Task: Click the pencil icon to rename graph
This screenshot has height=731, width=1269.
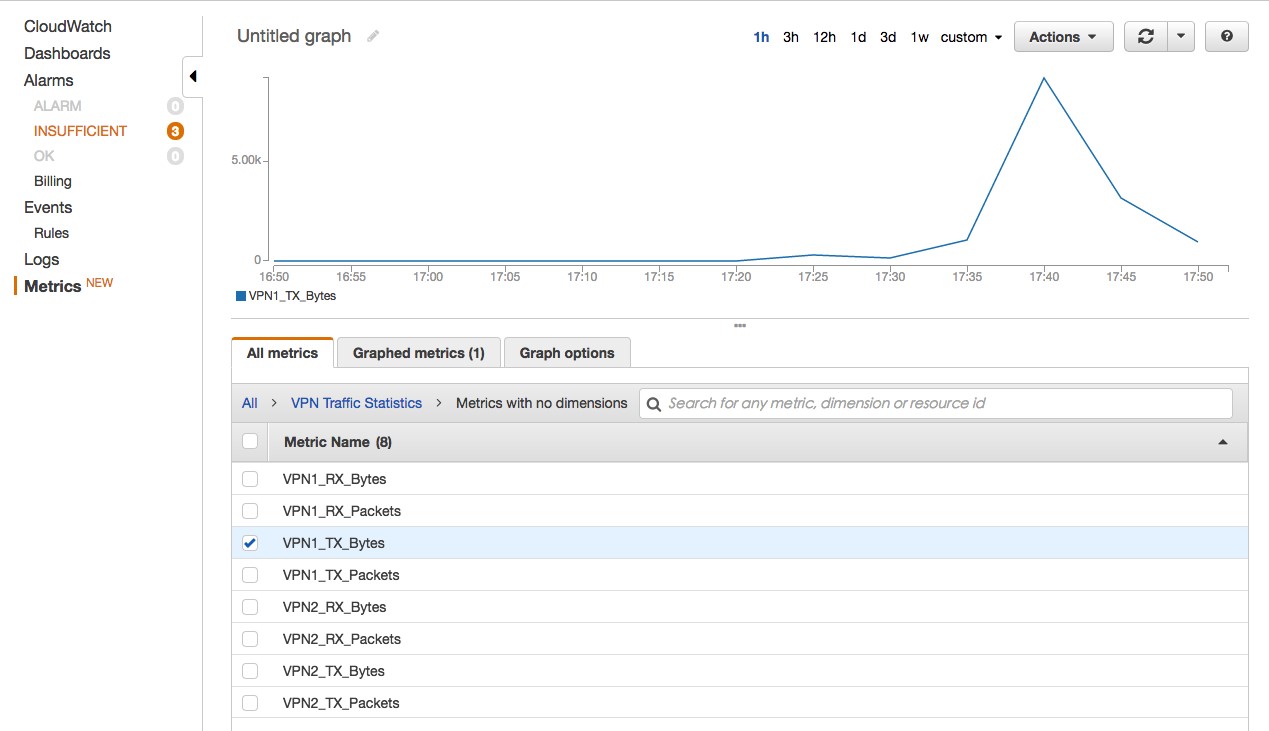Action: (373, 36)
